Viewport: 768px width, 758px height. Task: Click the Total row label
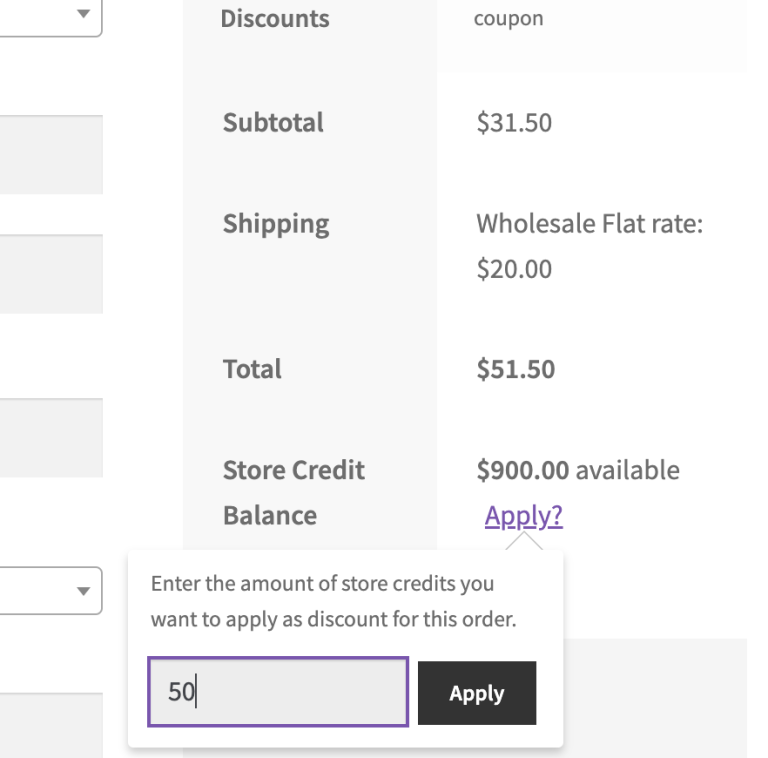(252, 369)
